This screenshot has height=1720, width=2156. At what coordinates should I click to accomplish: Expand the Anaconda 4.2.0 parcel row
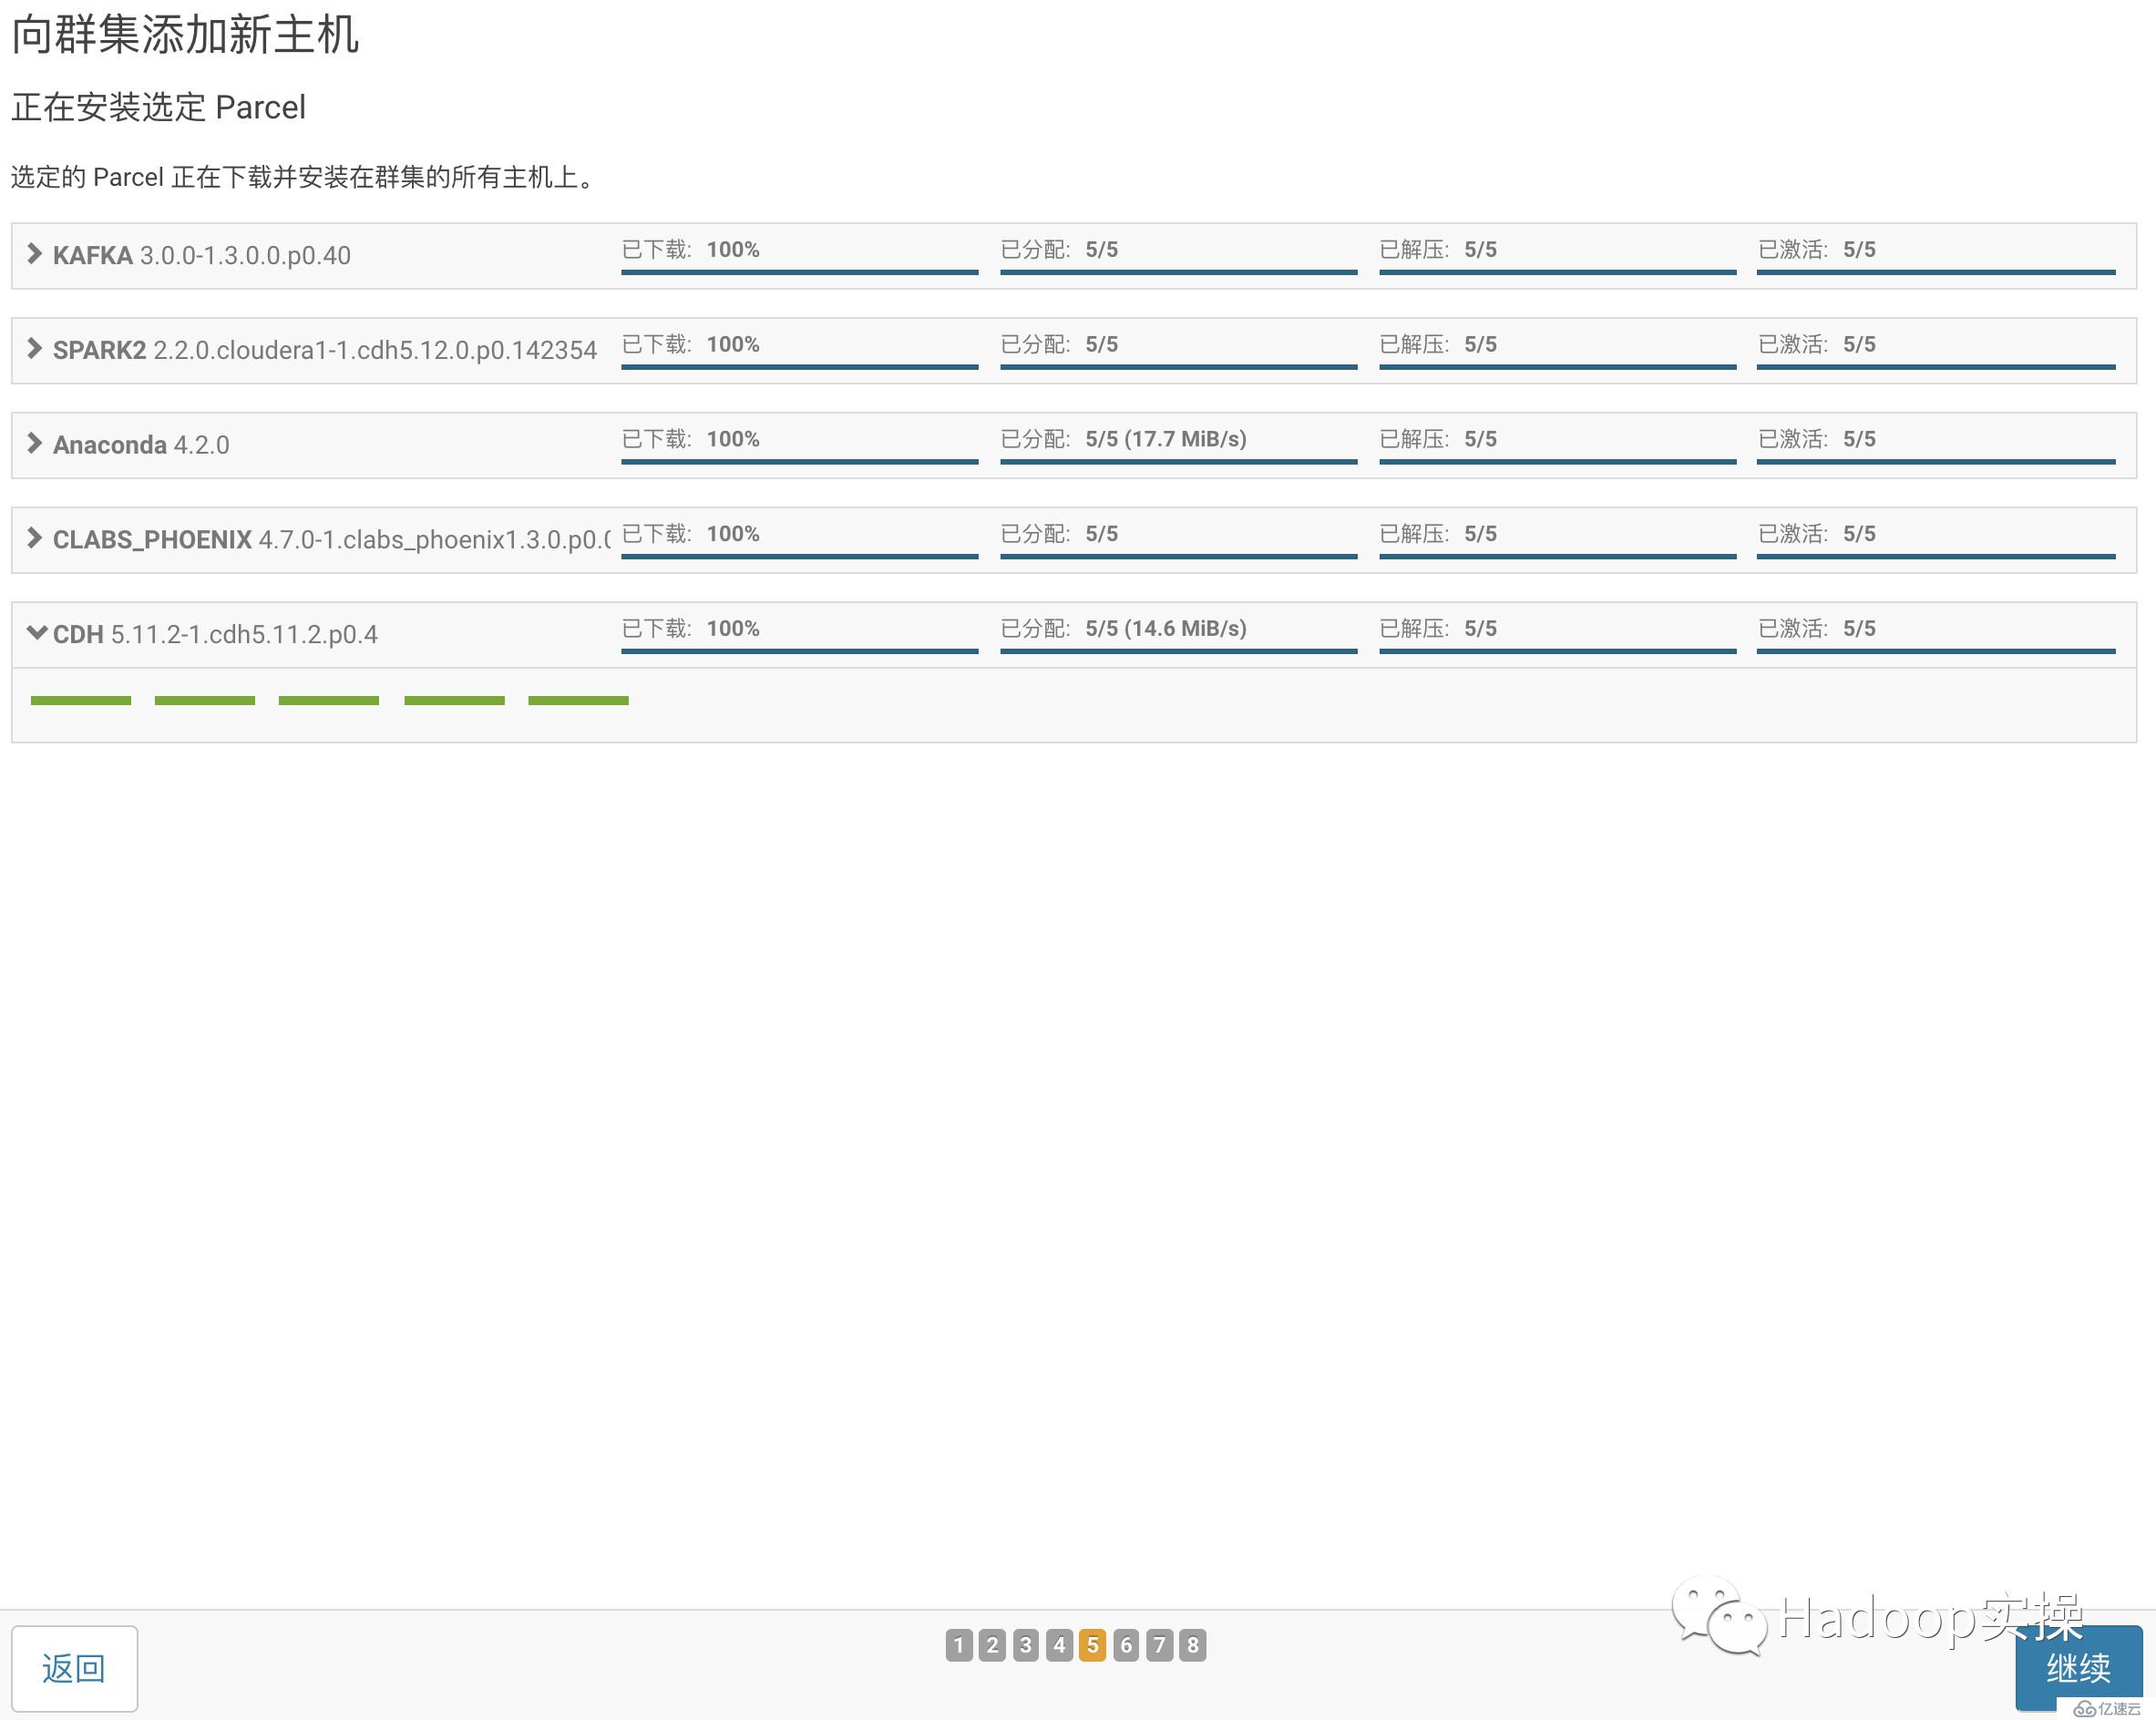(x=34, y=444)
